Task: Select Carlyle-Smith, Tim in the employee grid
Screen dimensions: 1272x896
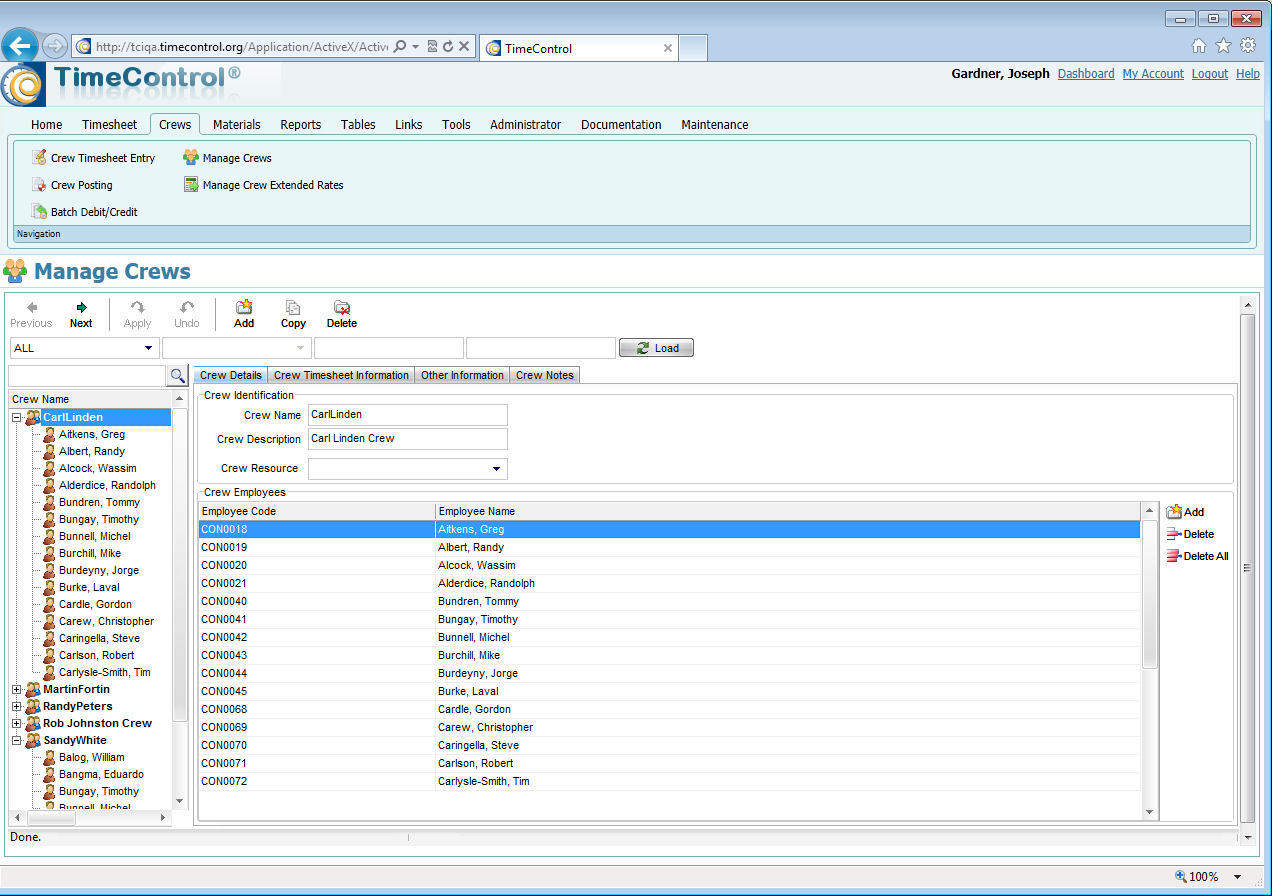Action: pos(669,782)
